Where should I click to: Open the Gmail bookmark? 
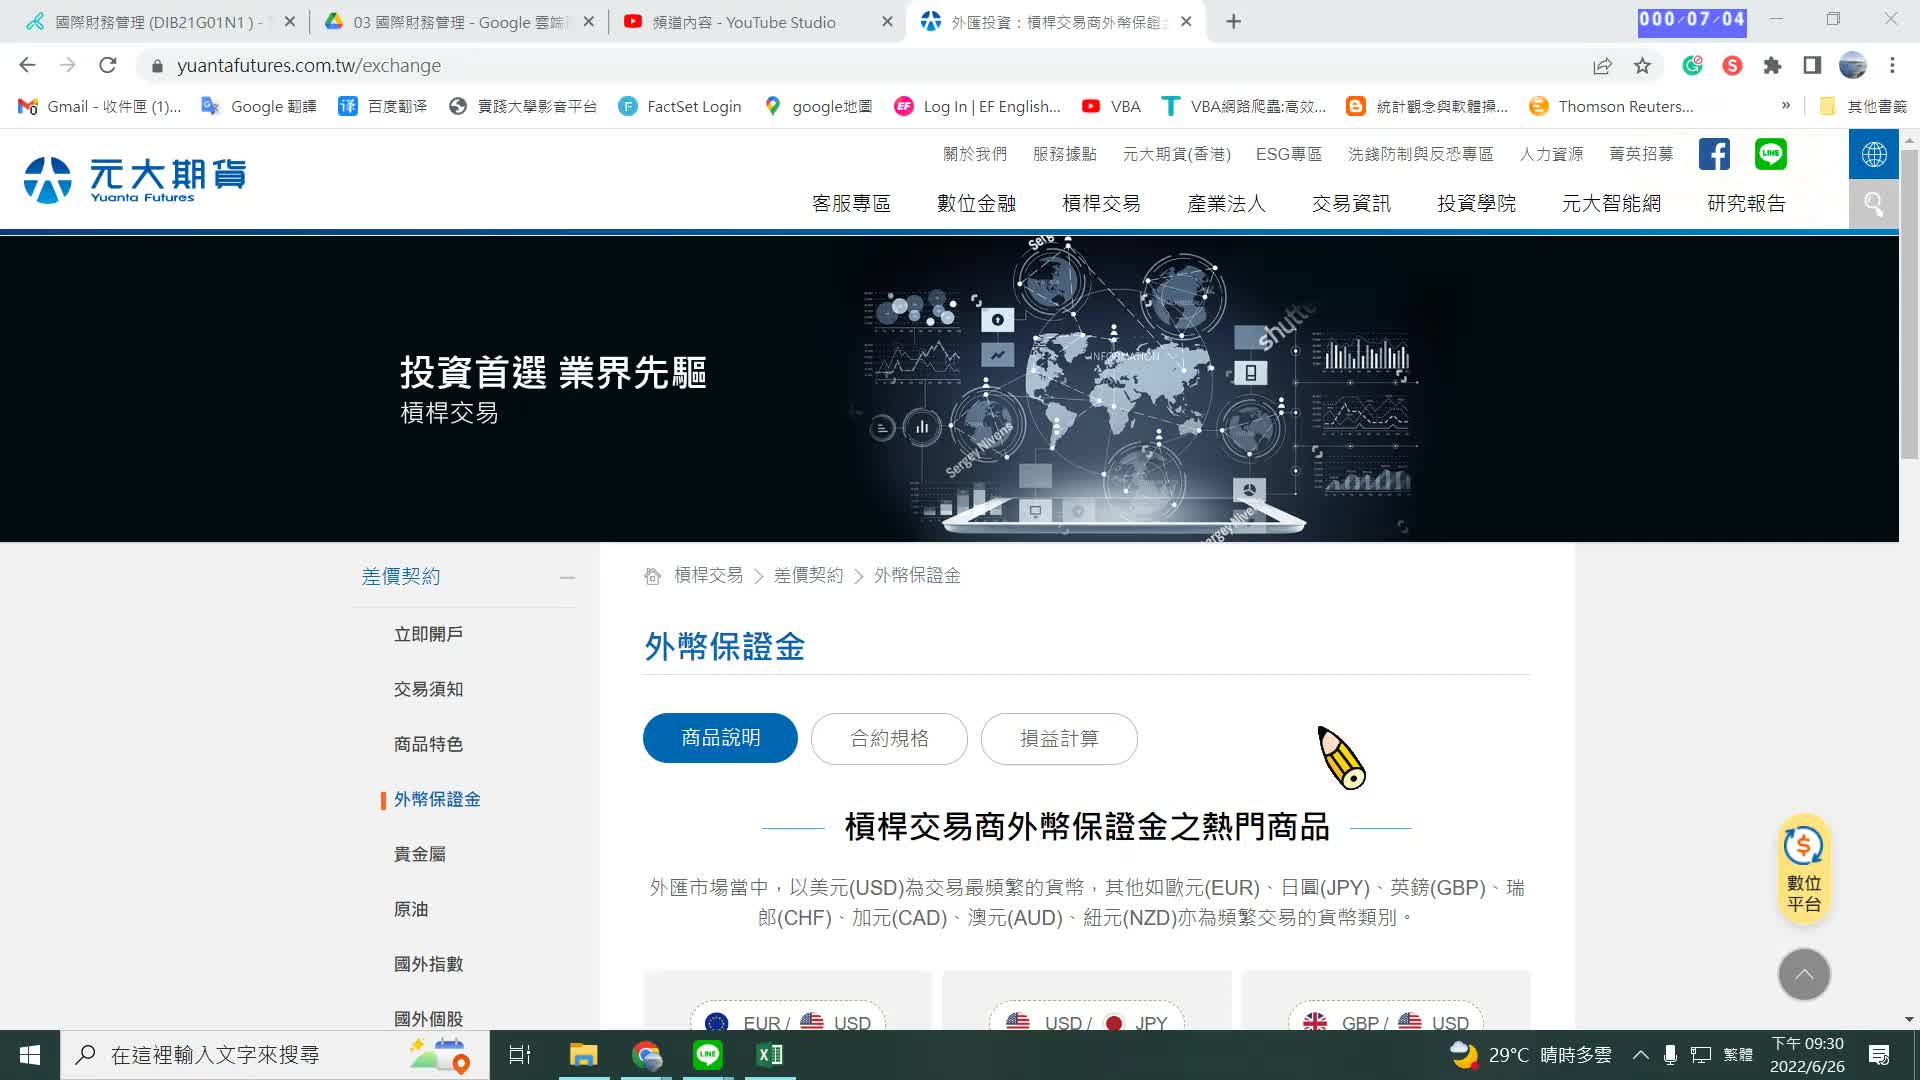point(100,106)
